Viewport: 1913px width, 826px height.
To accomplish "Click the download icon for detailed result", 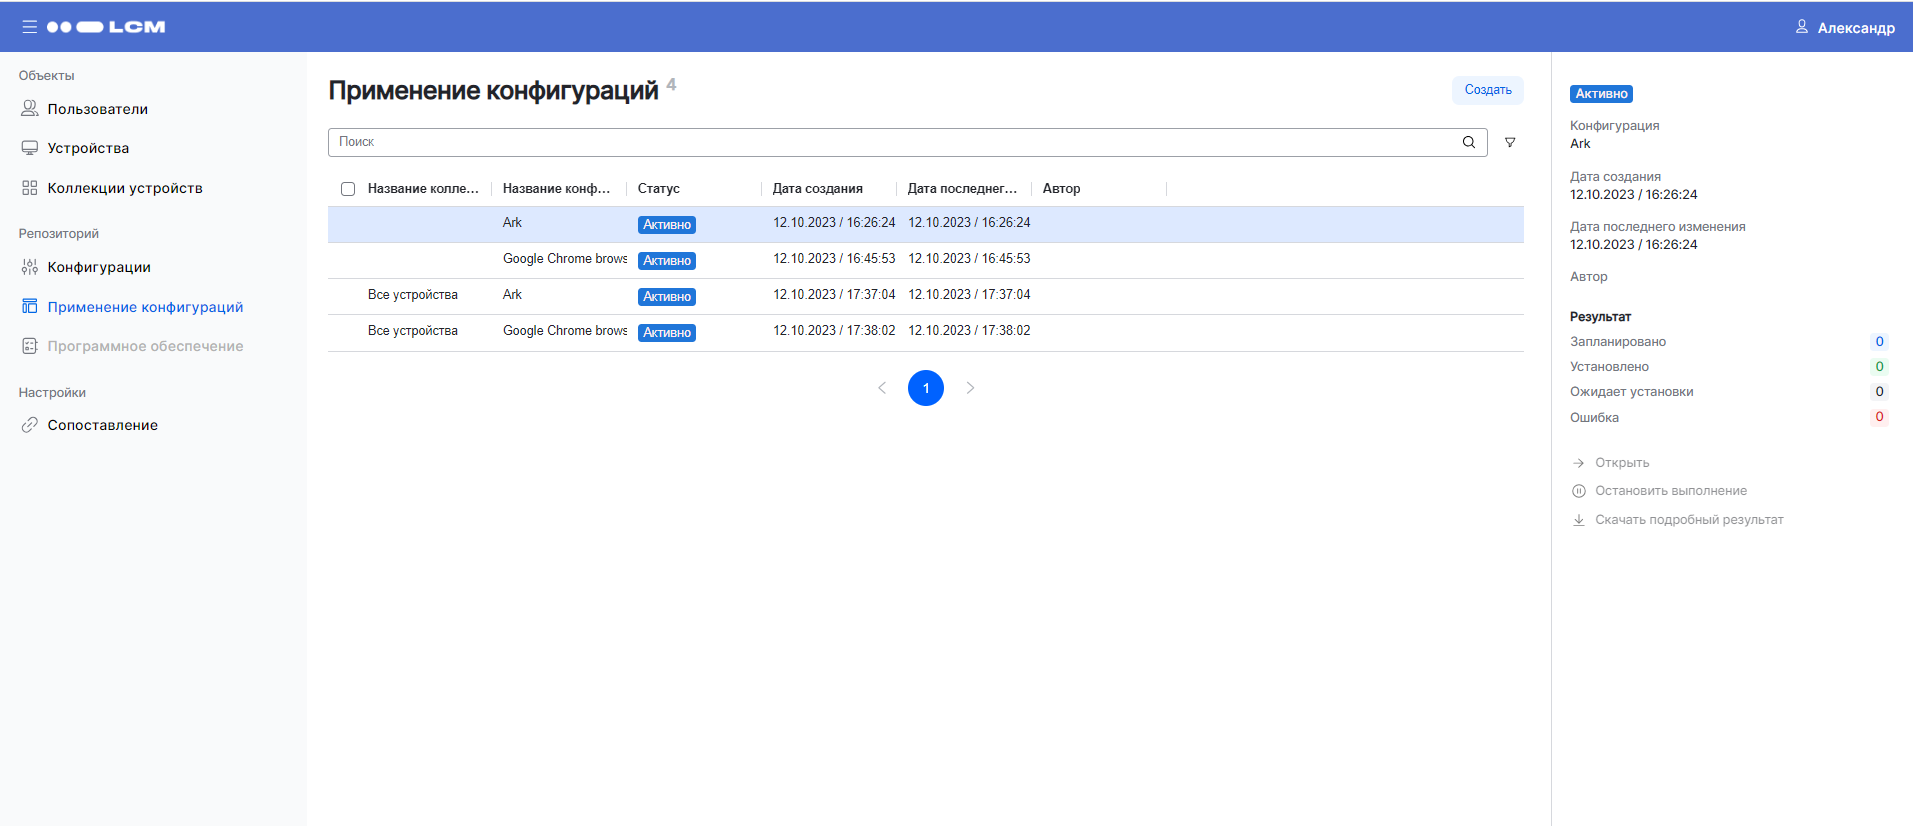I will 1579,520.
